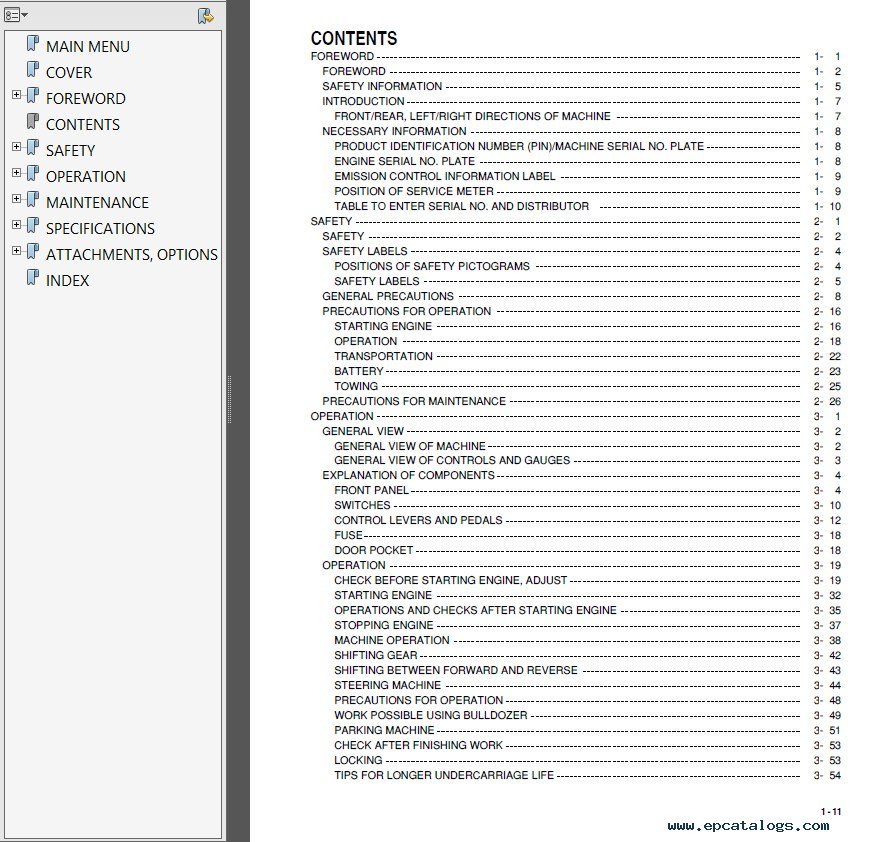Jump to the SAFETY bookmark in the sidebar
This screenshot has width=880, height=842.
tap(71, 151)
